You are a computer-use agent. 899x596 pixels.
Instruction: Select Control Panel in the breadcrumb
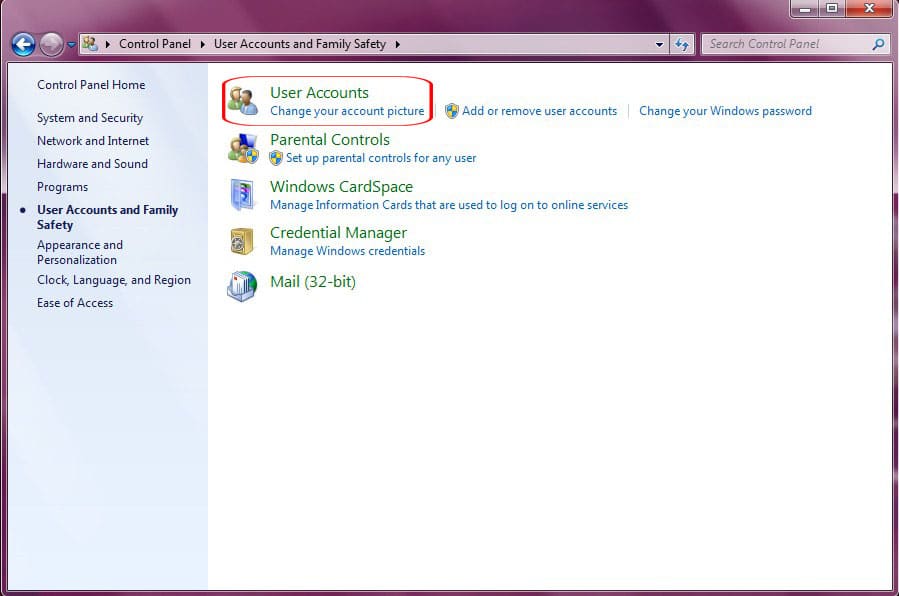point(155,44)
